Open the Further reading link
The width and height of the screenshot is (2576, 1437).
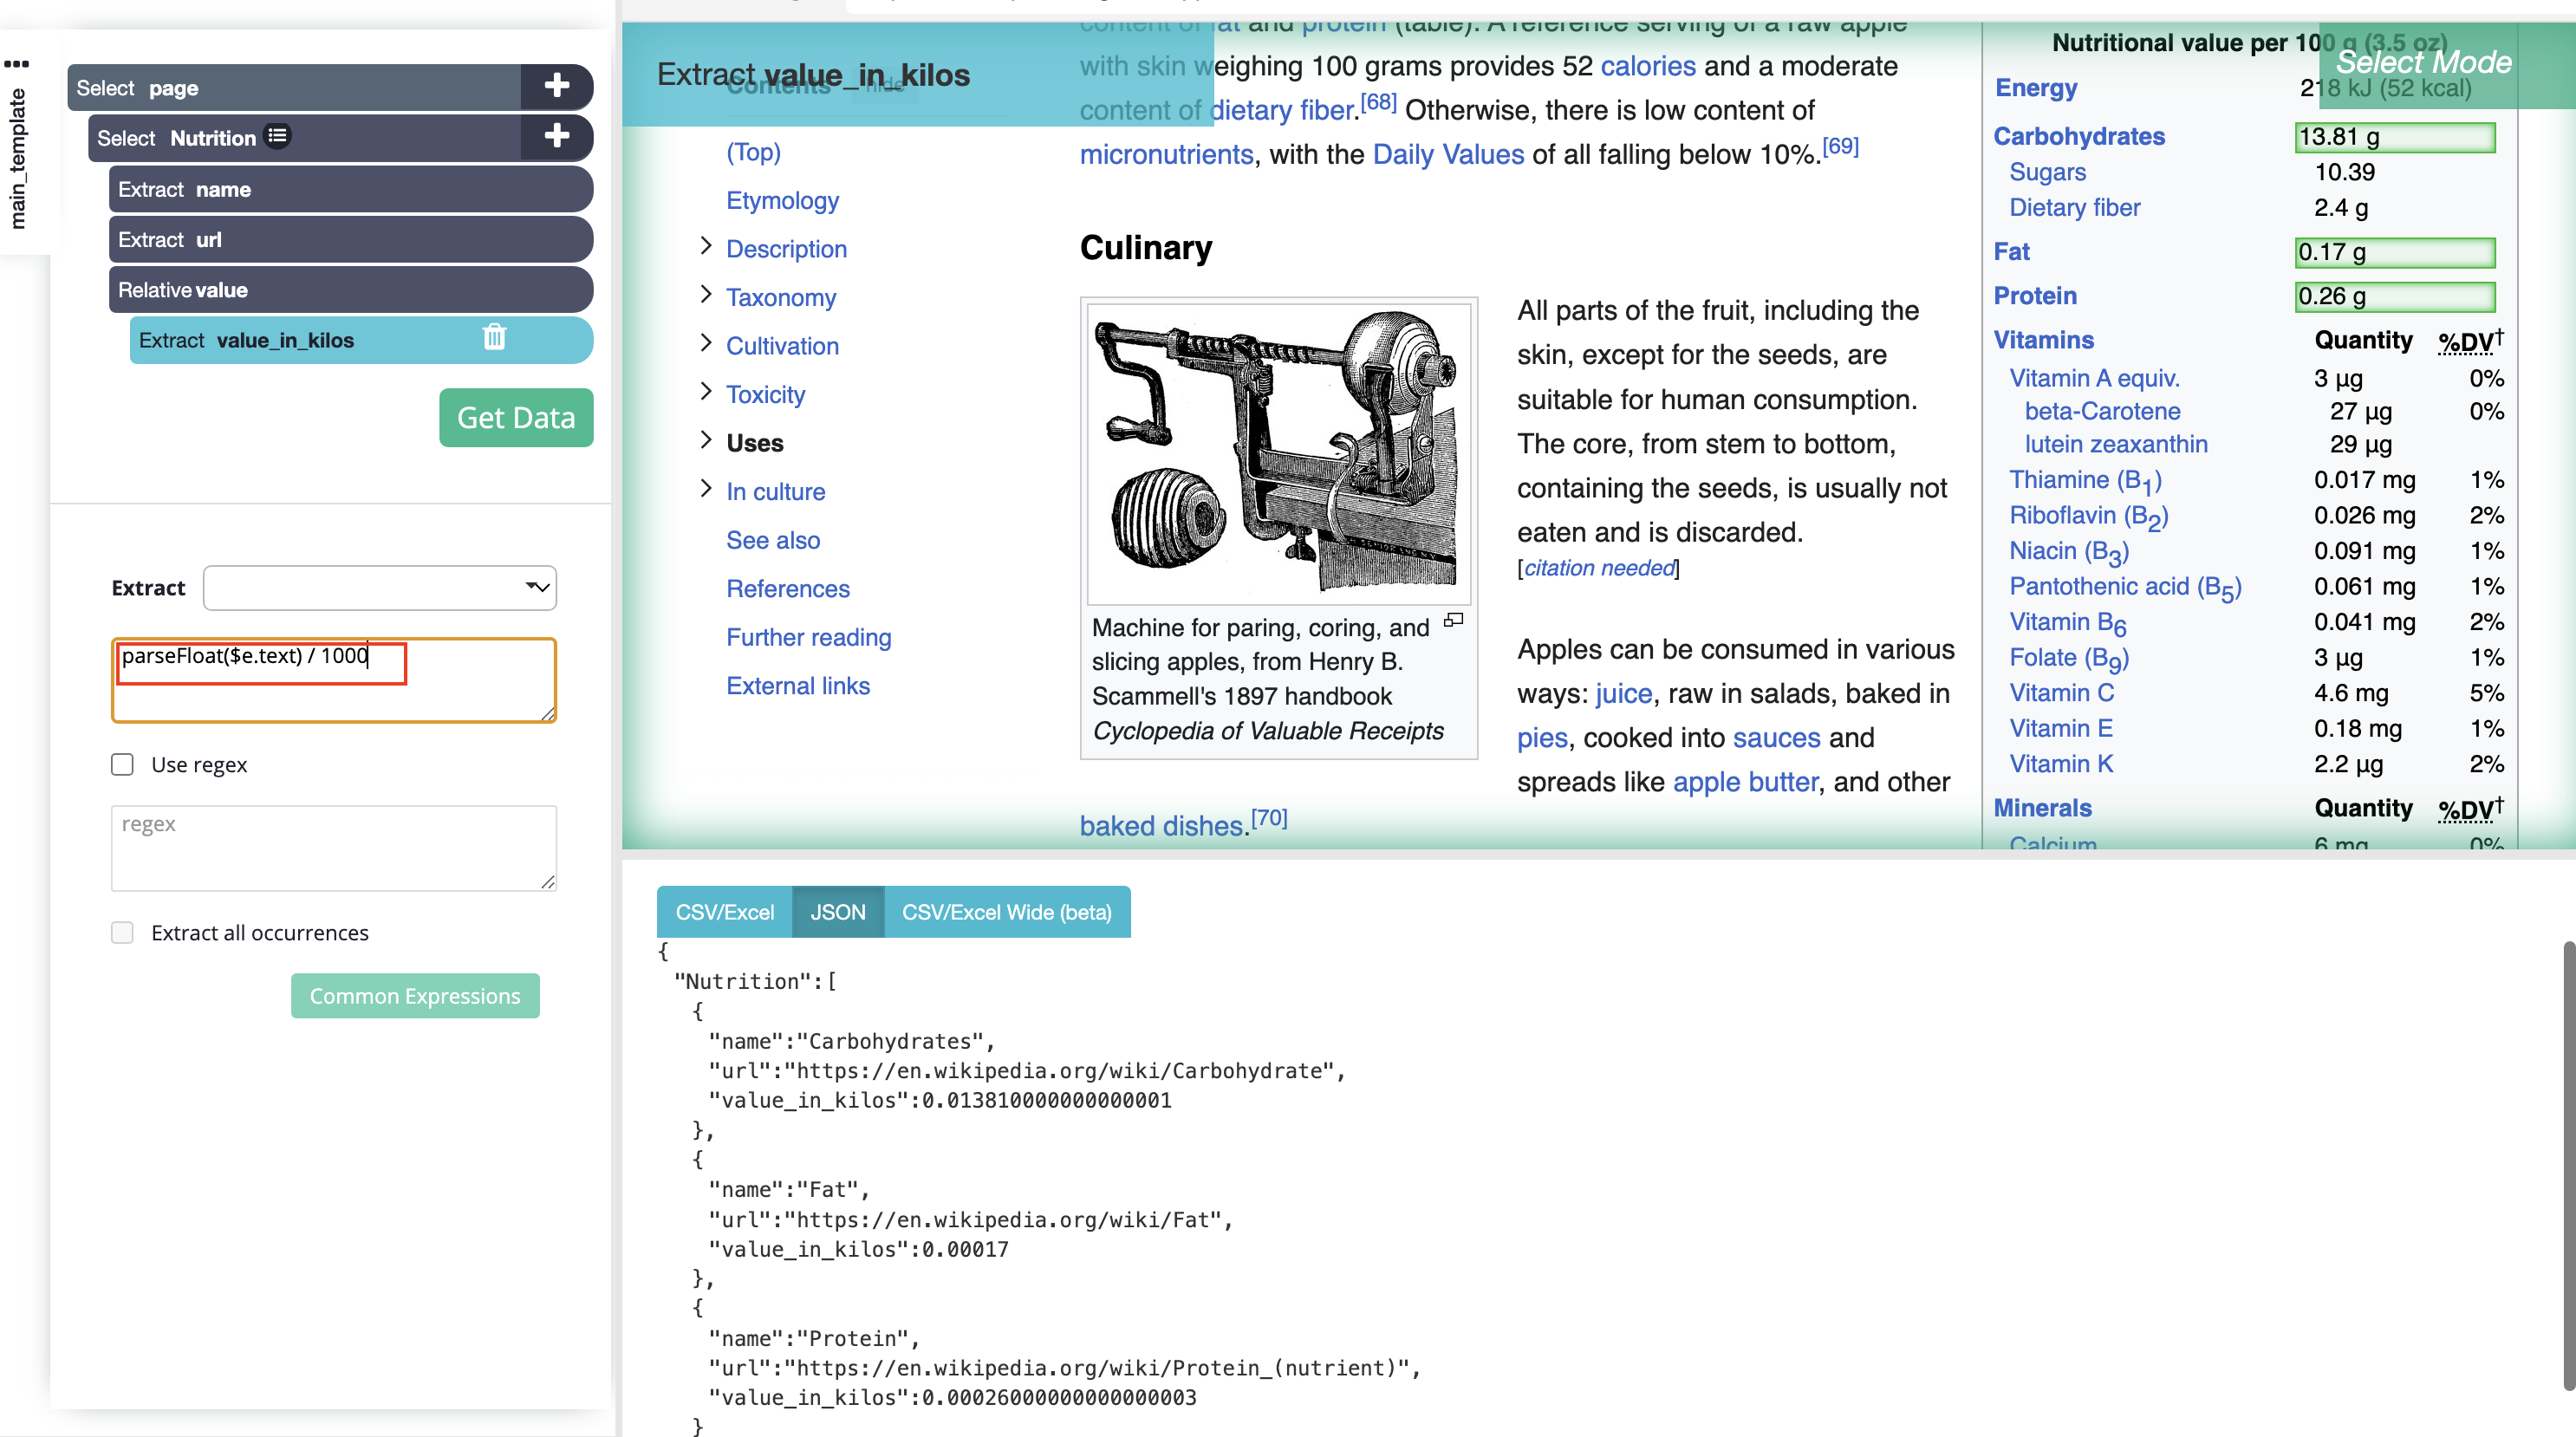tap(808, 637)
